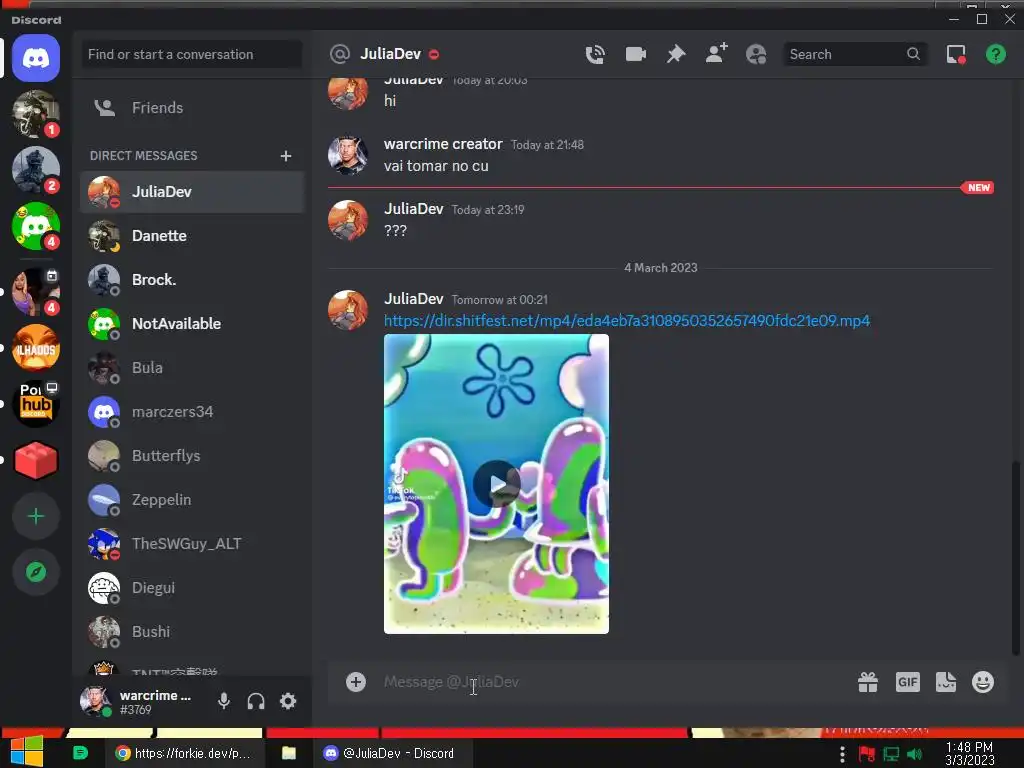The height and width of the screenshot is (768, 1024).
Task: Open the Discord home button
Action: pos(36,58)
